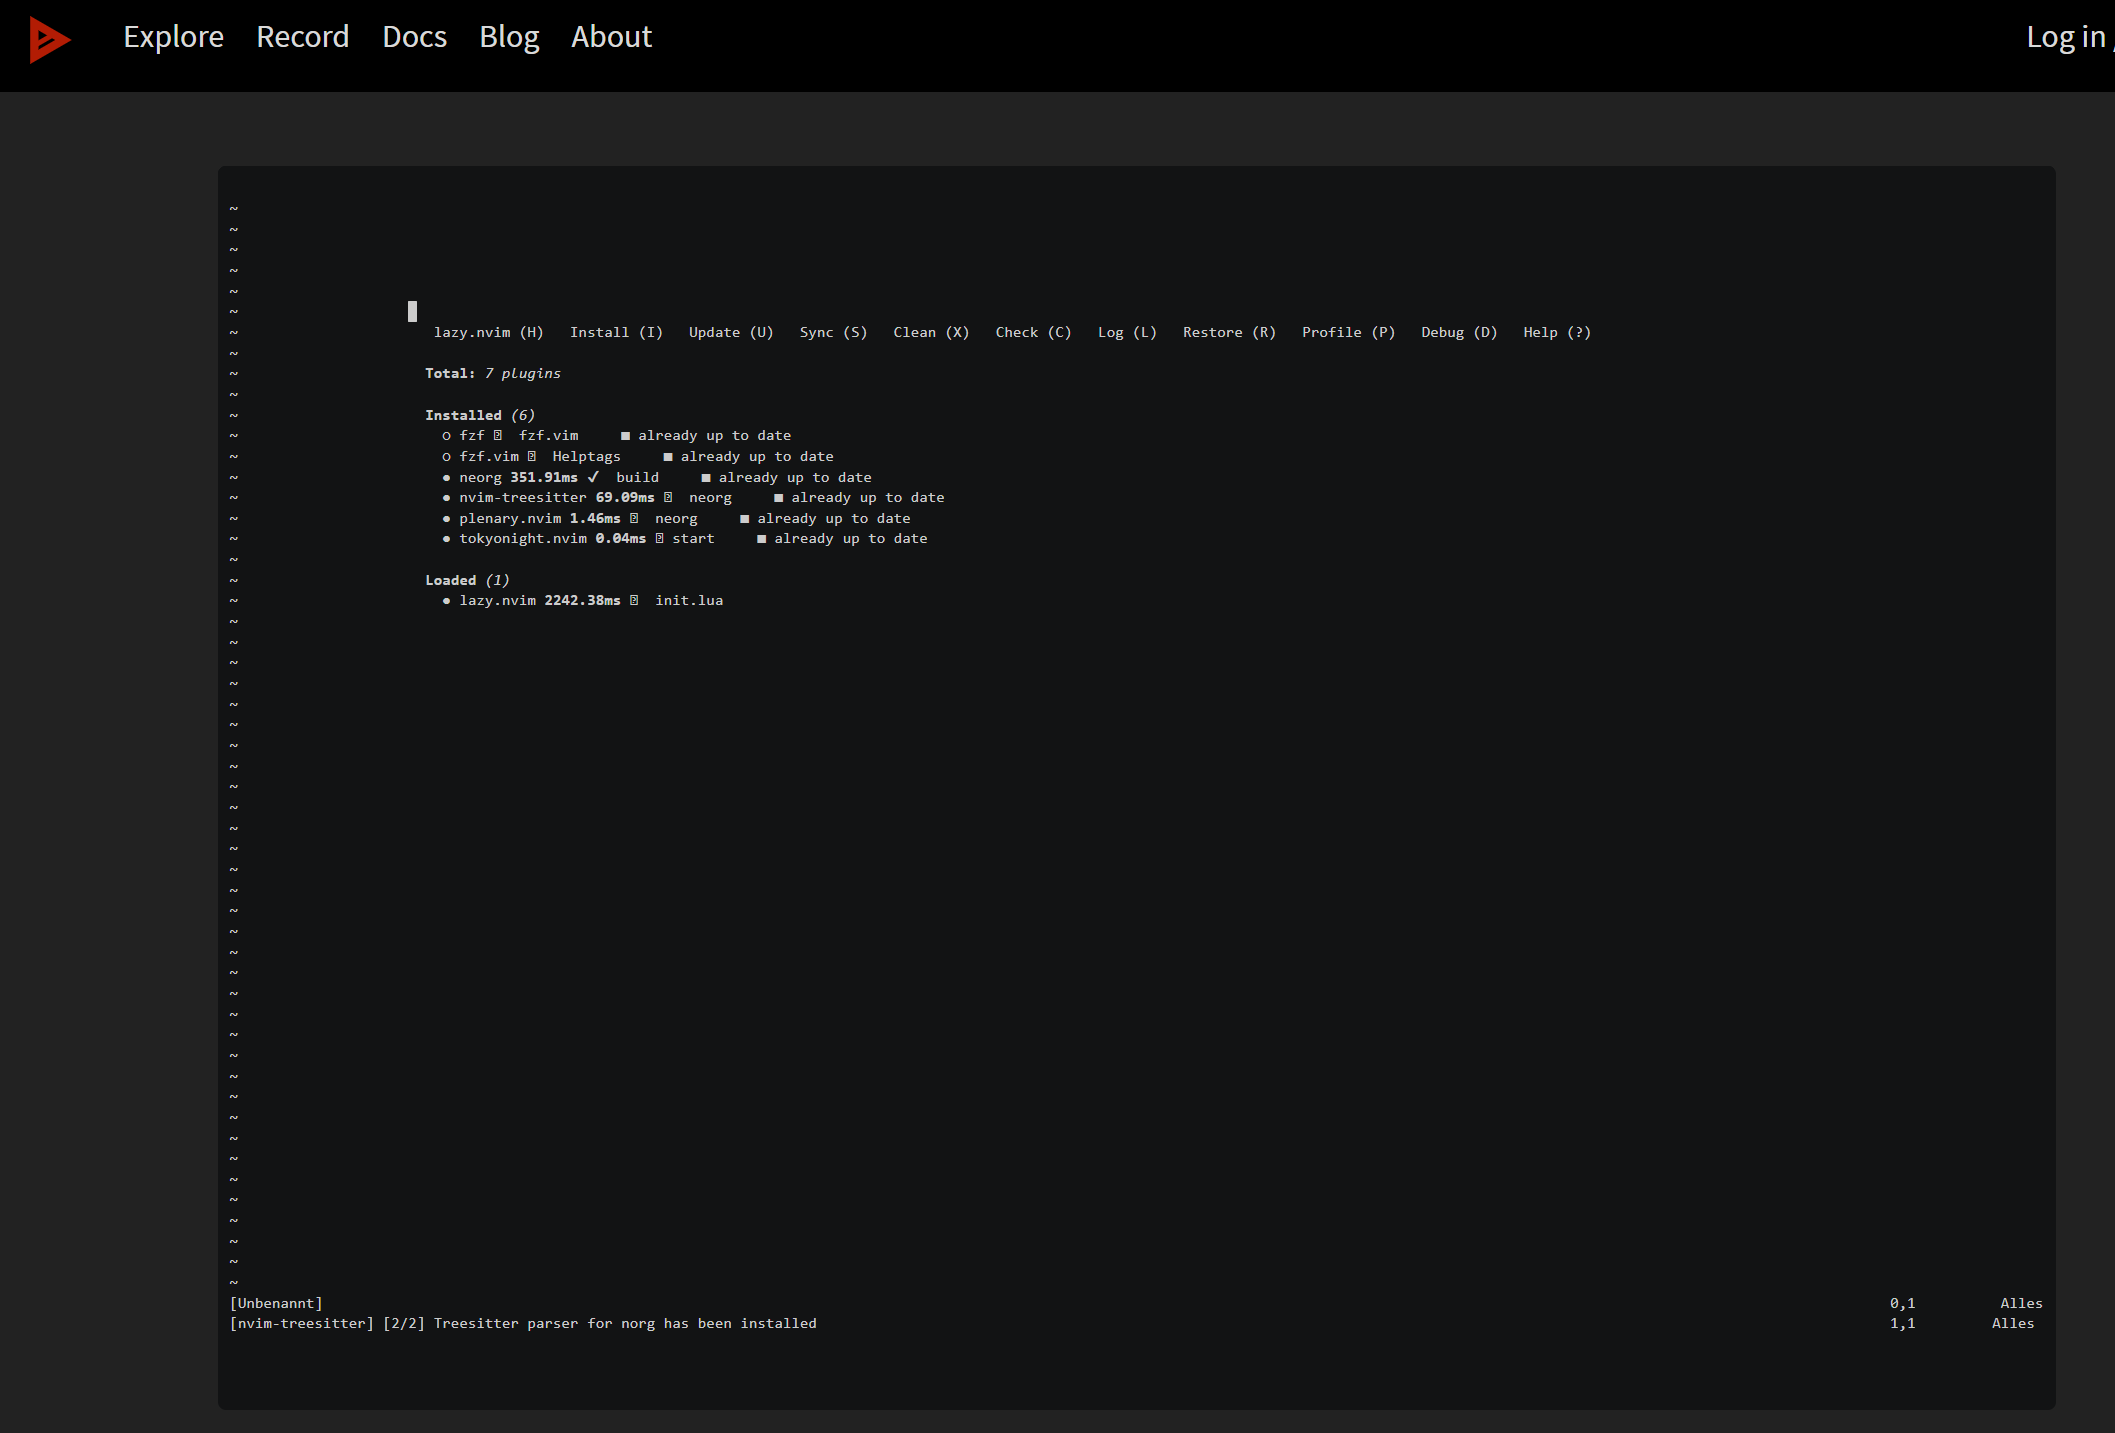The width and height of the screenshot is (2115, 1433).
Task: Select the Install (I) button in lazy.nvim
Action: [x=616, y=332]
